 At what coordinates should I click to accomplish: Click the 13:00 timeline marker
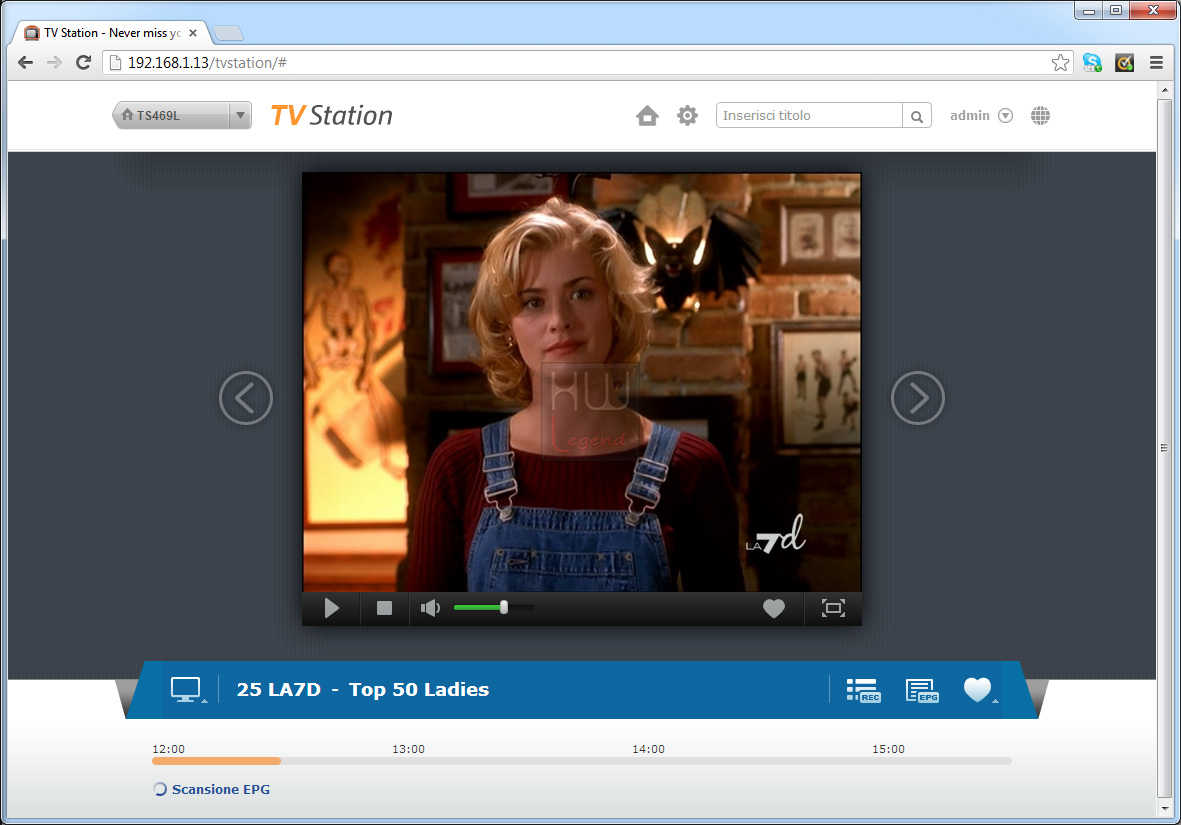[x=408, y=749]
